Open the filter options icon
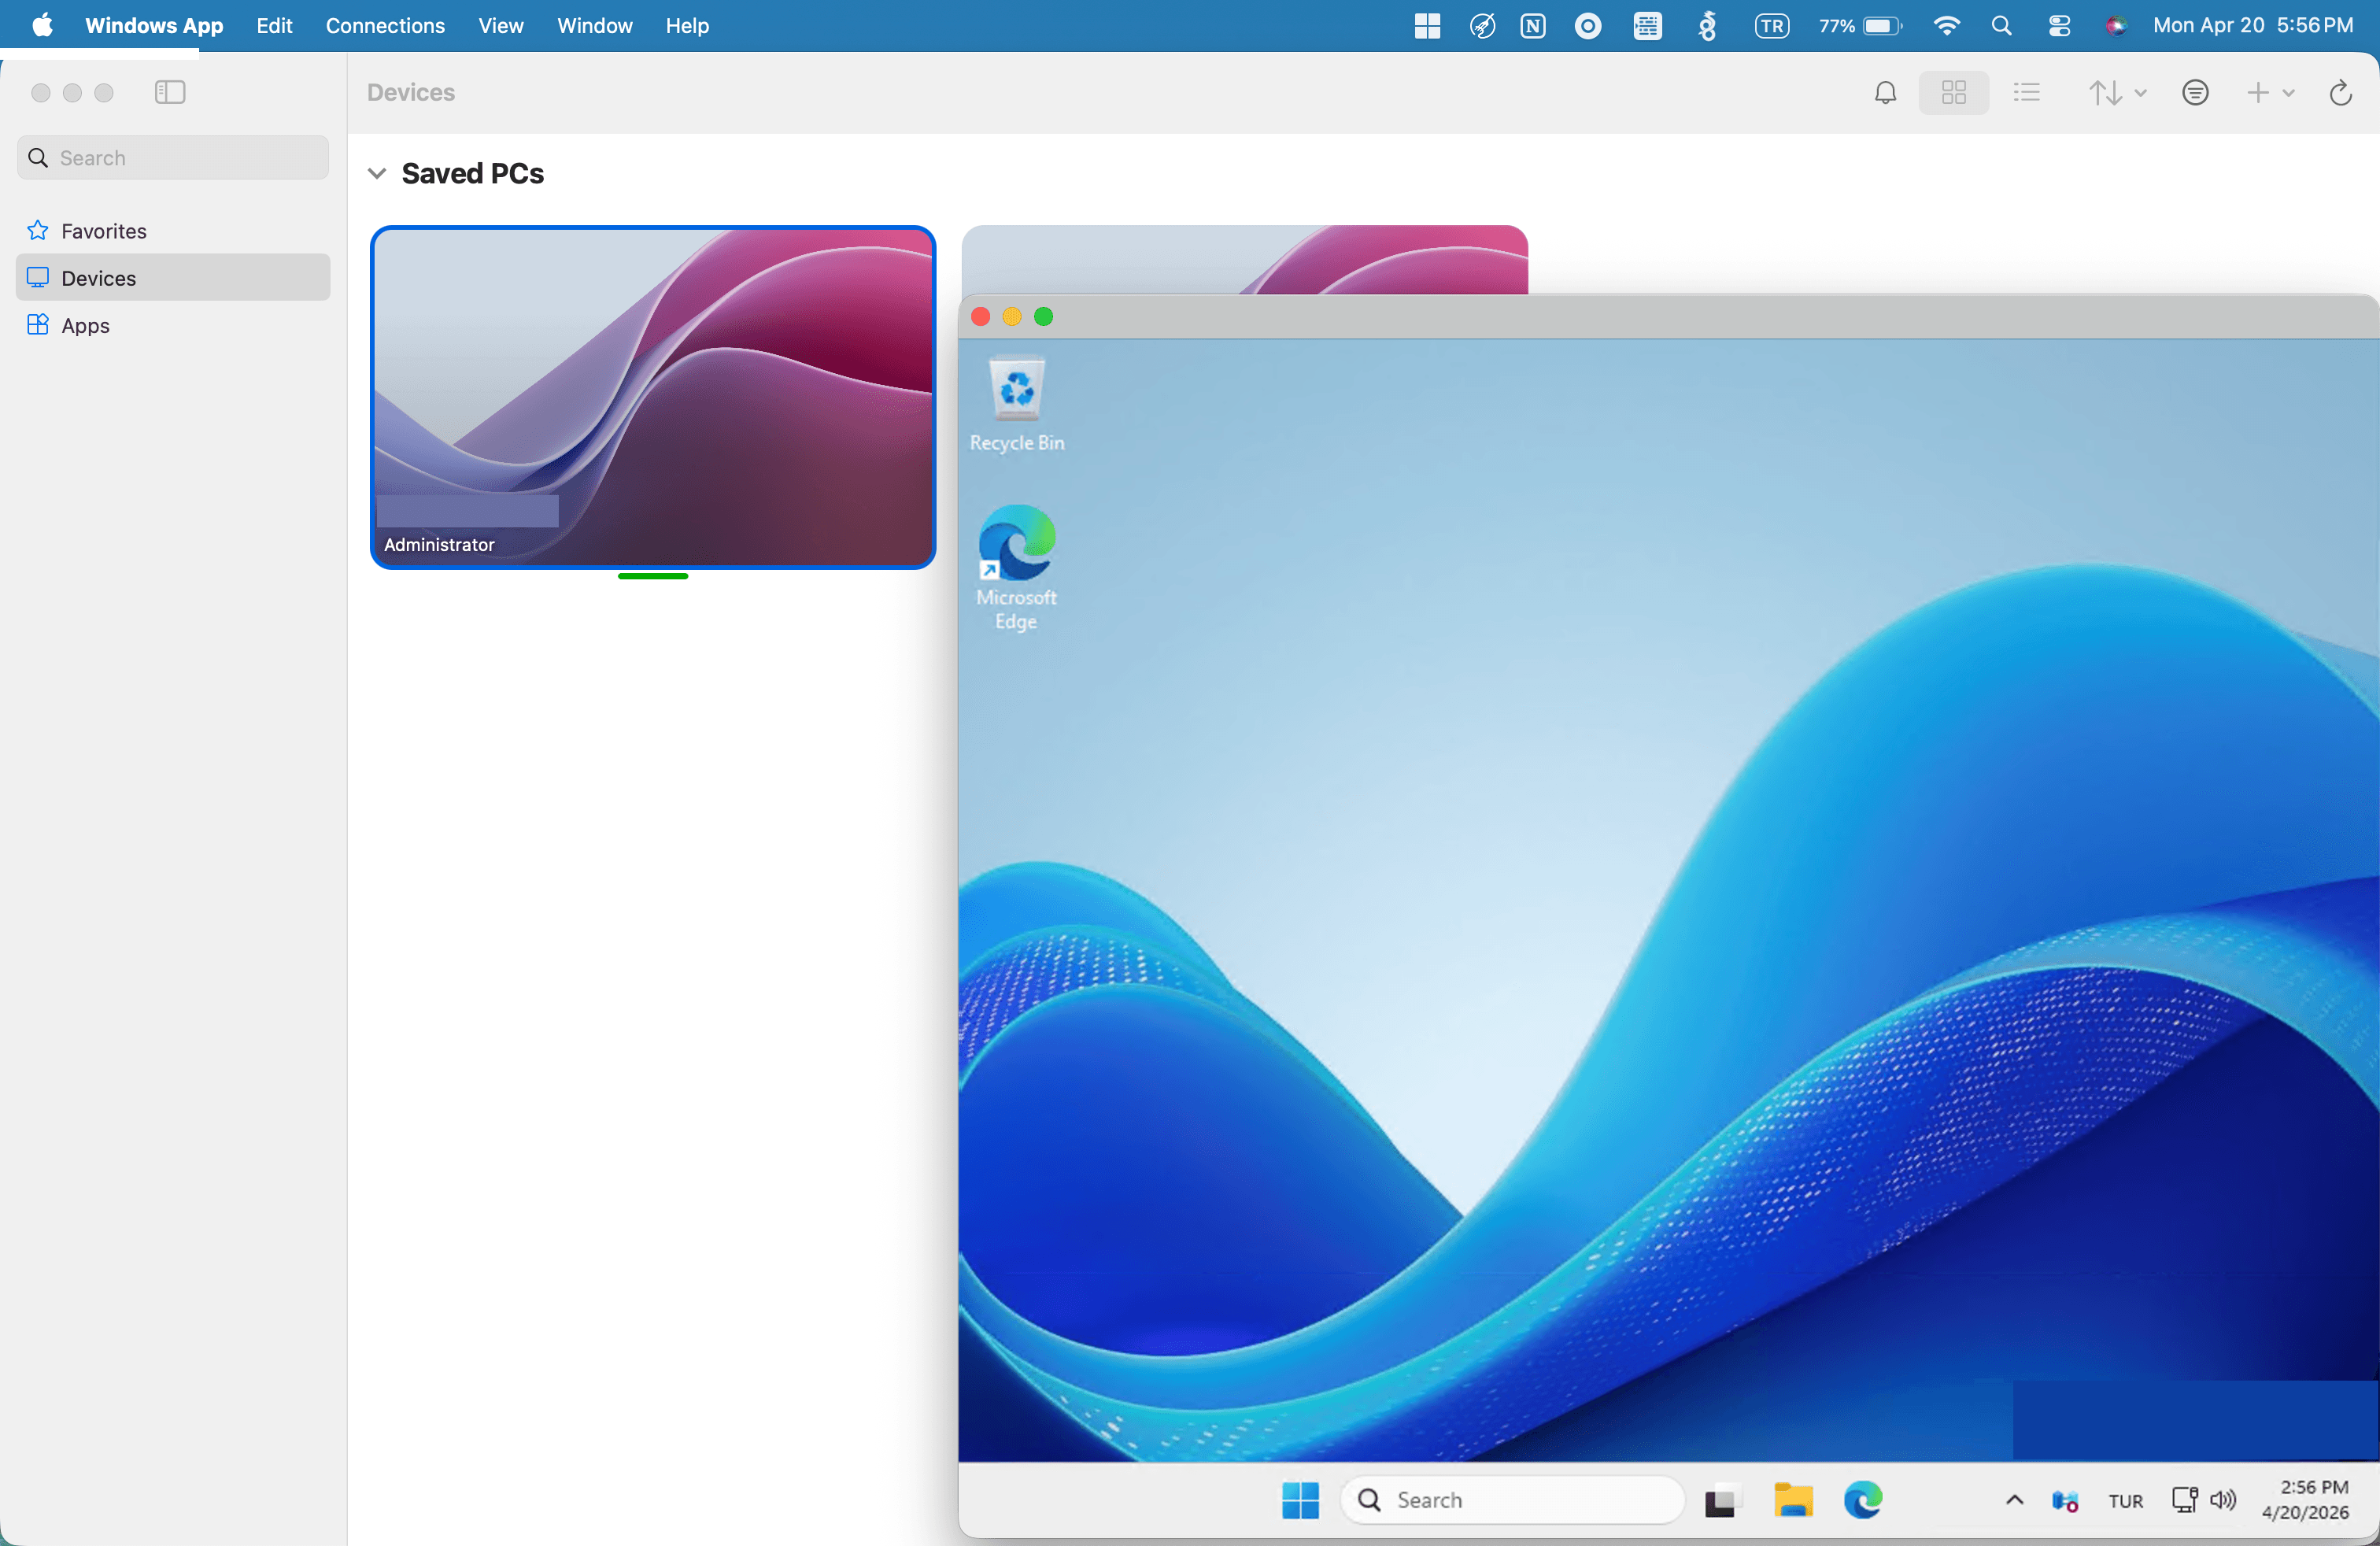 coord(2195,93)
